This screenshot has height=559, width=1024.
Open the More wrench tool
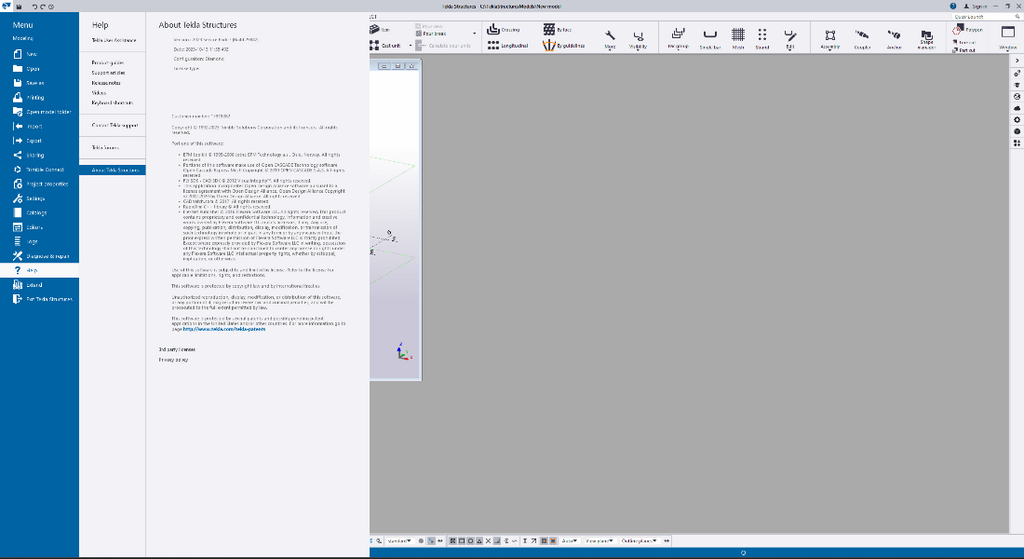click(x=610, y=39)
